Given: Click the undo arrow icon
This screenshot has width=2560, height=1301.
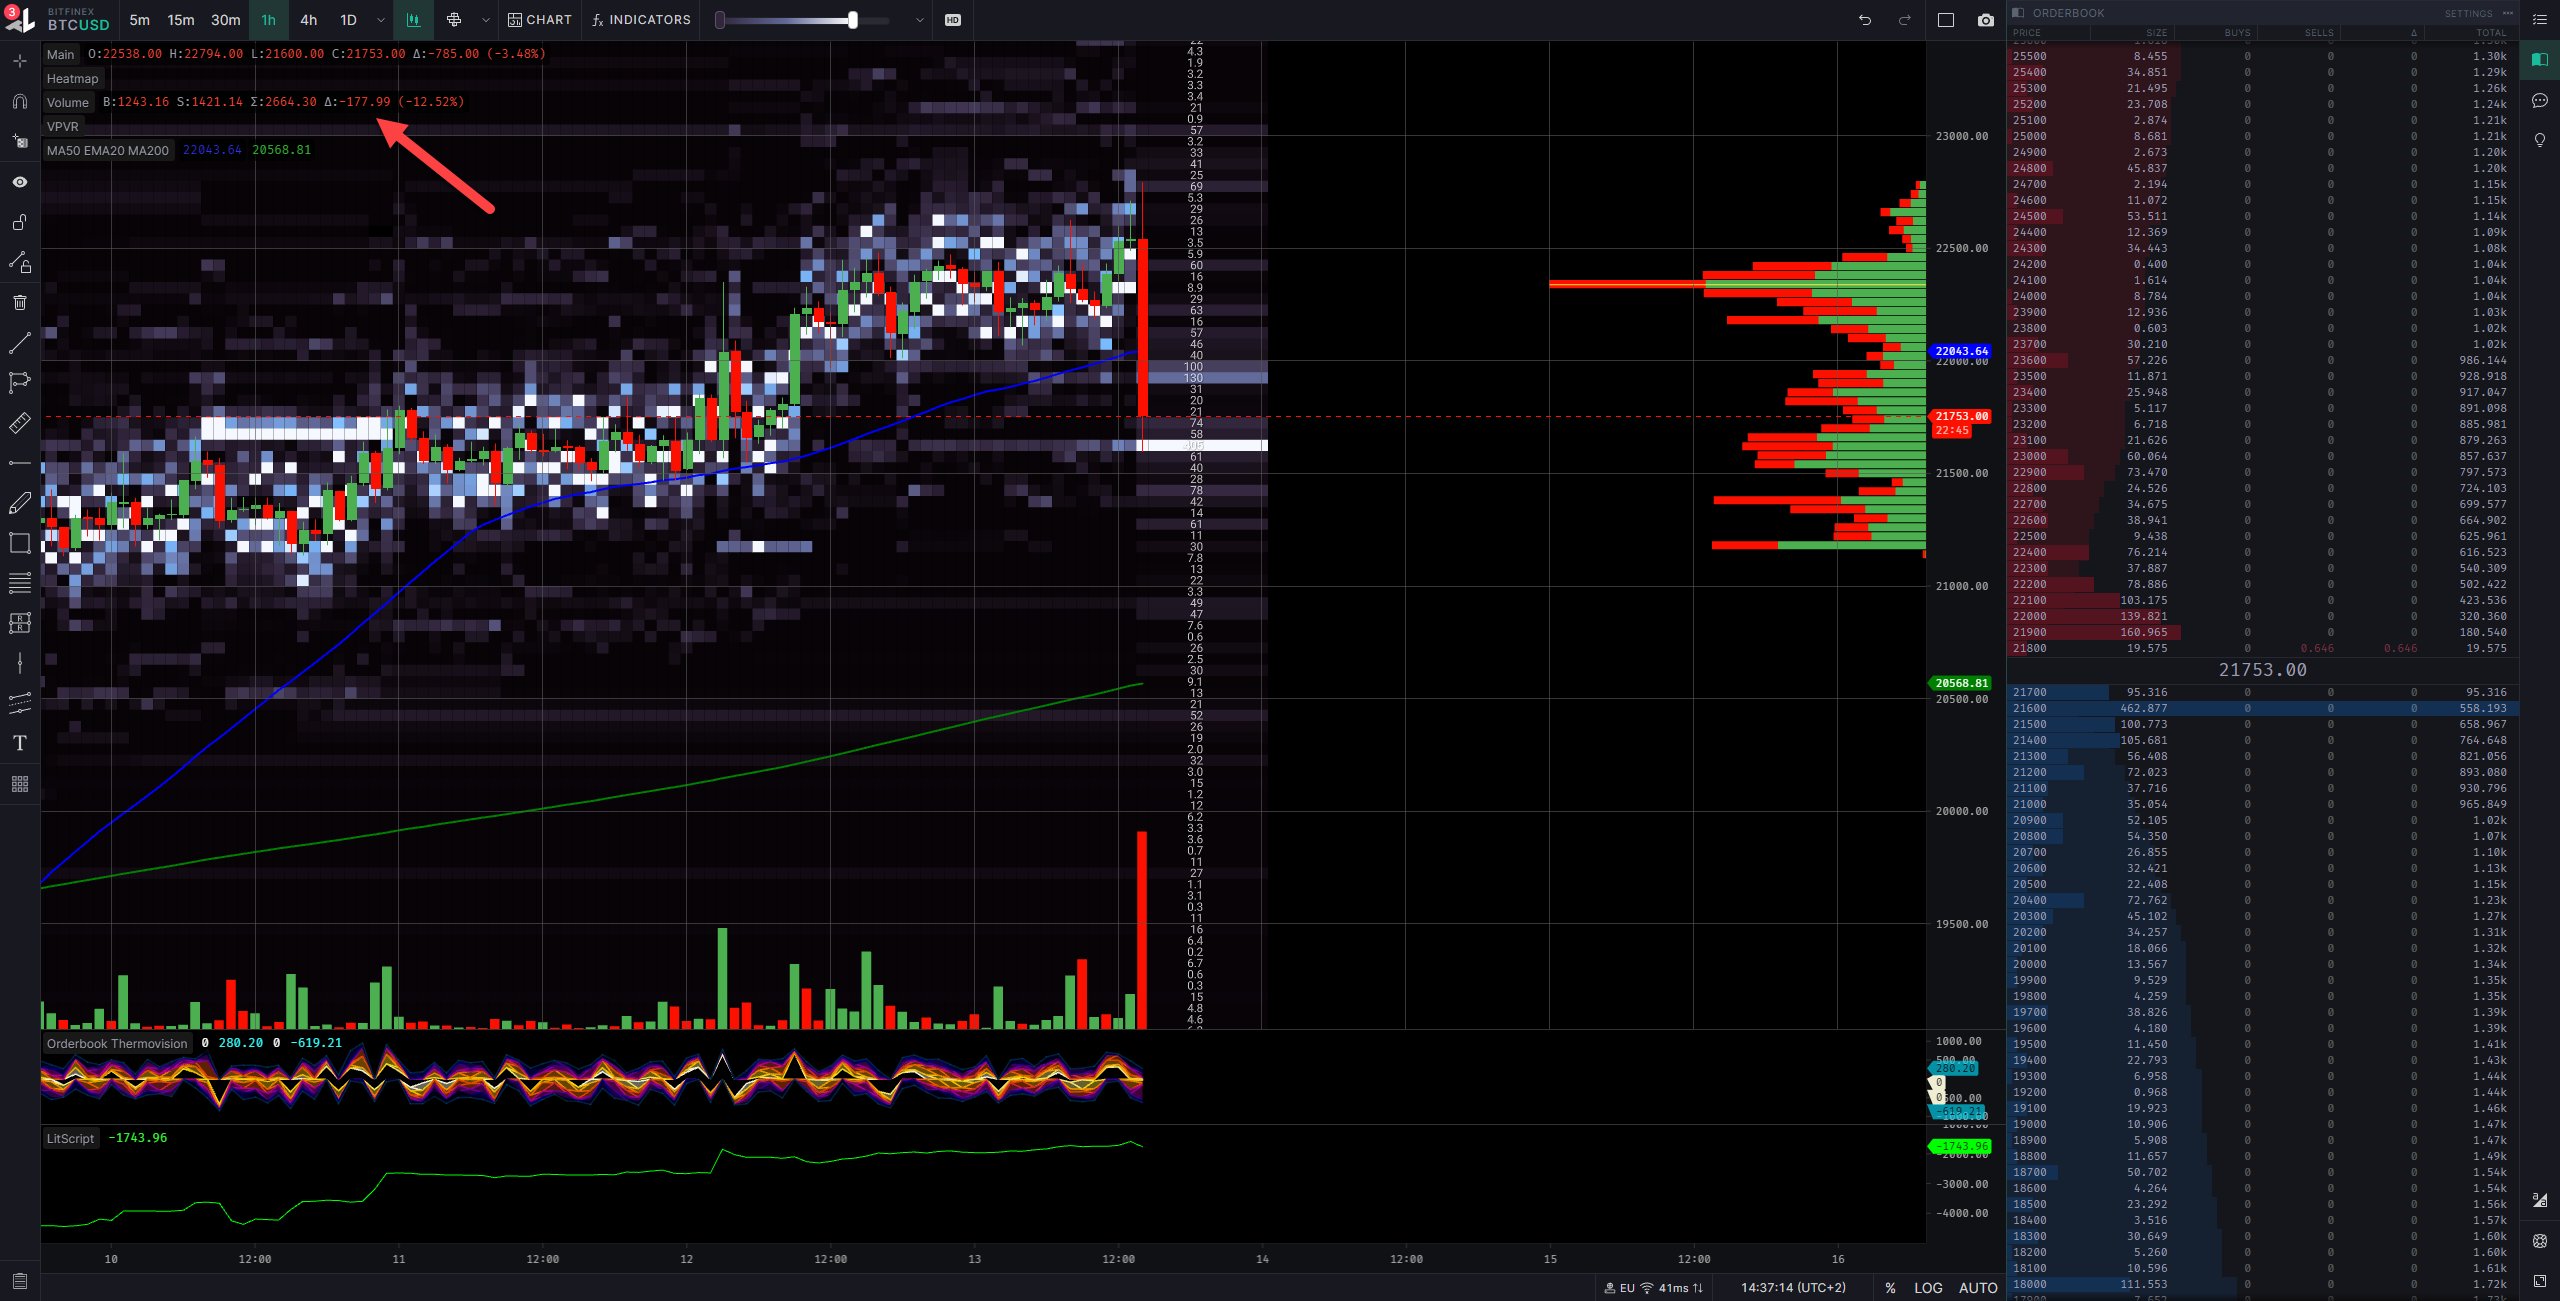Looking at the screenshot, I should 1863,19.
